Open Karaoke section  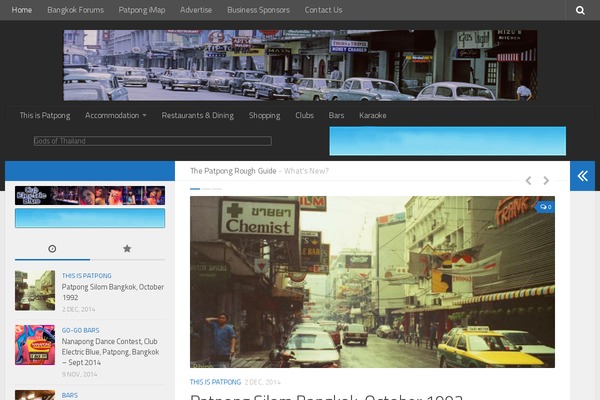pos(373,115)
